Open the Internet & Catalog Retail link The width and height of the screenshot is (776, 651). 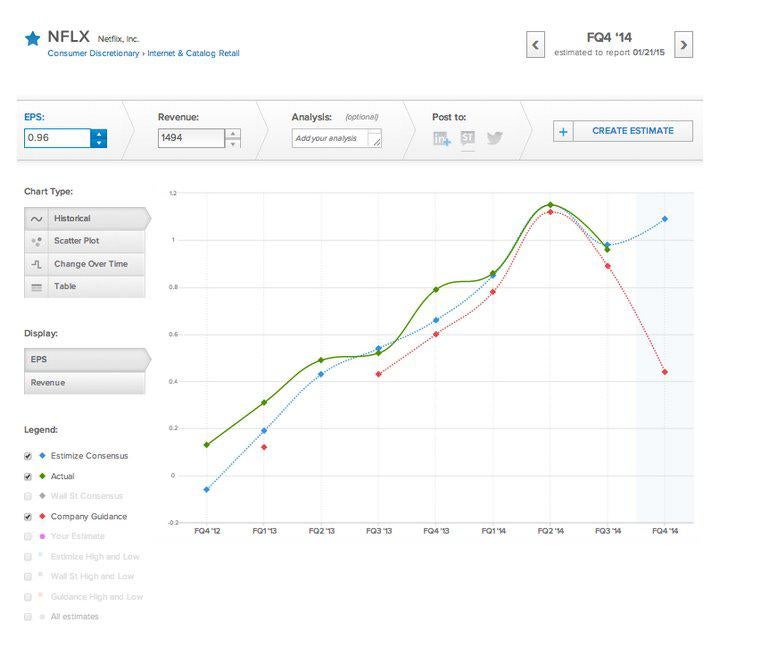[193, 53]
